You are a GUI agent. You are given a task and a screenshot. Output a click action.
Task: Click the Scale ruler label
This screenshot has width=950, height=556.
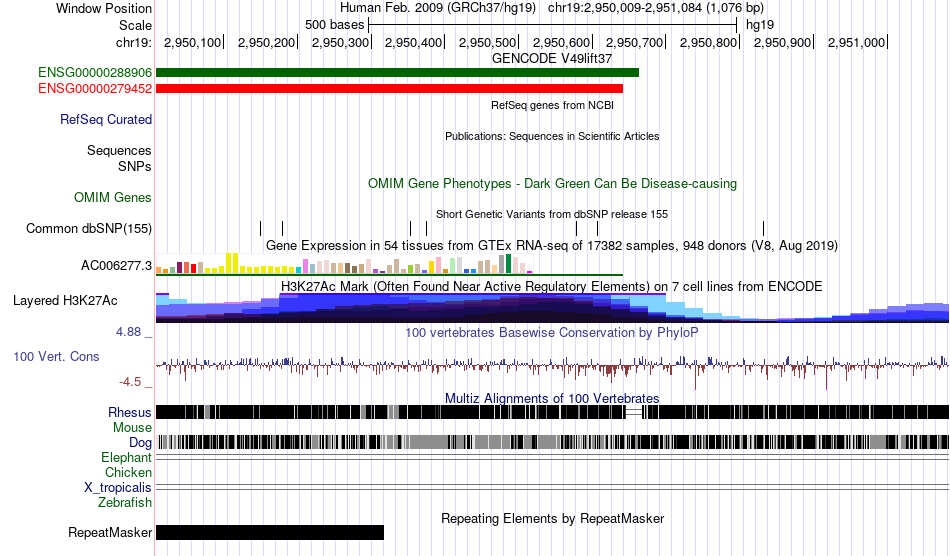coord(135,25)
